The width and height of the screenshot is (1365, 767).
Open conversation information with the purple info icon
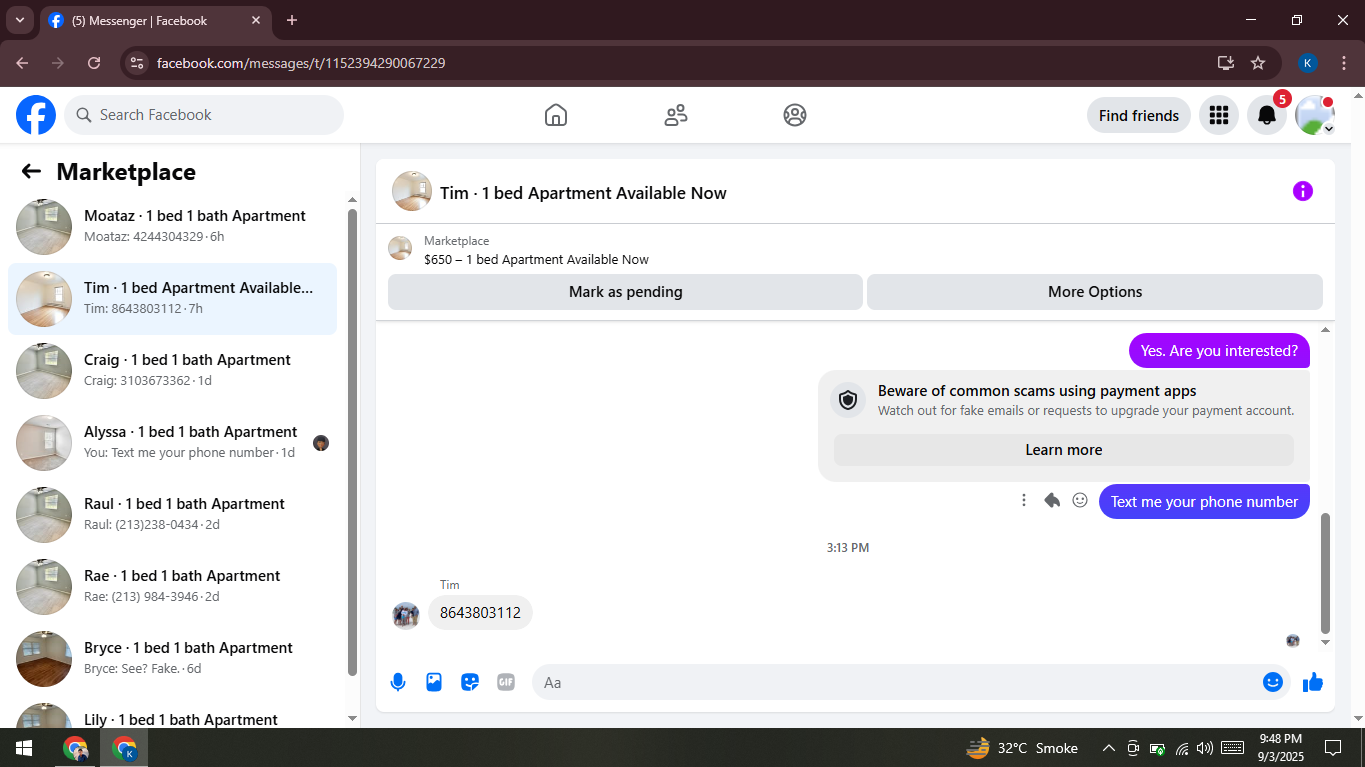[x=1303, y=191]
